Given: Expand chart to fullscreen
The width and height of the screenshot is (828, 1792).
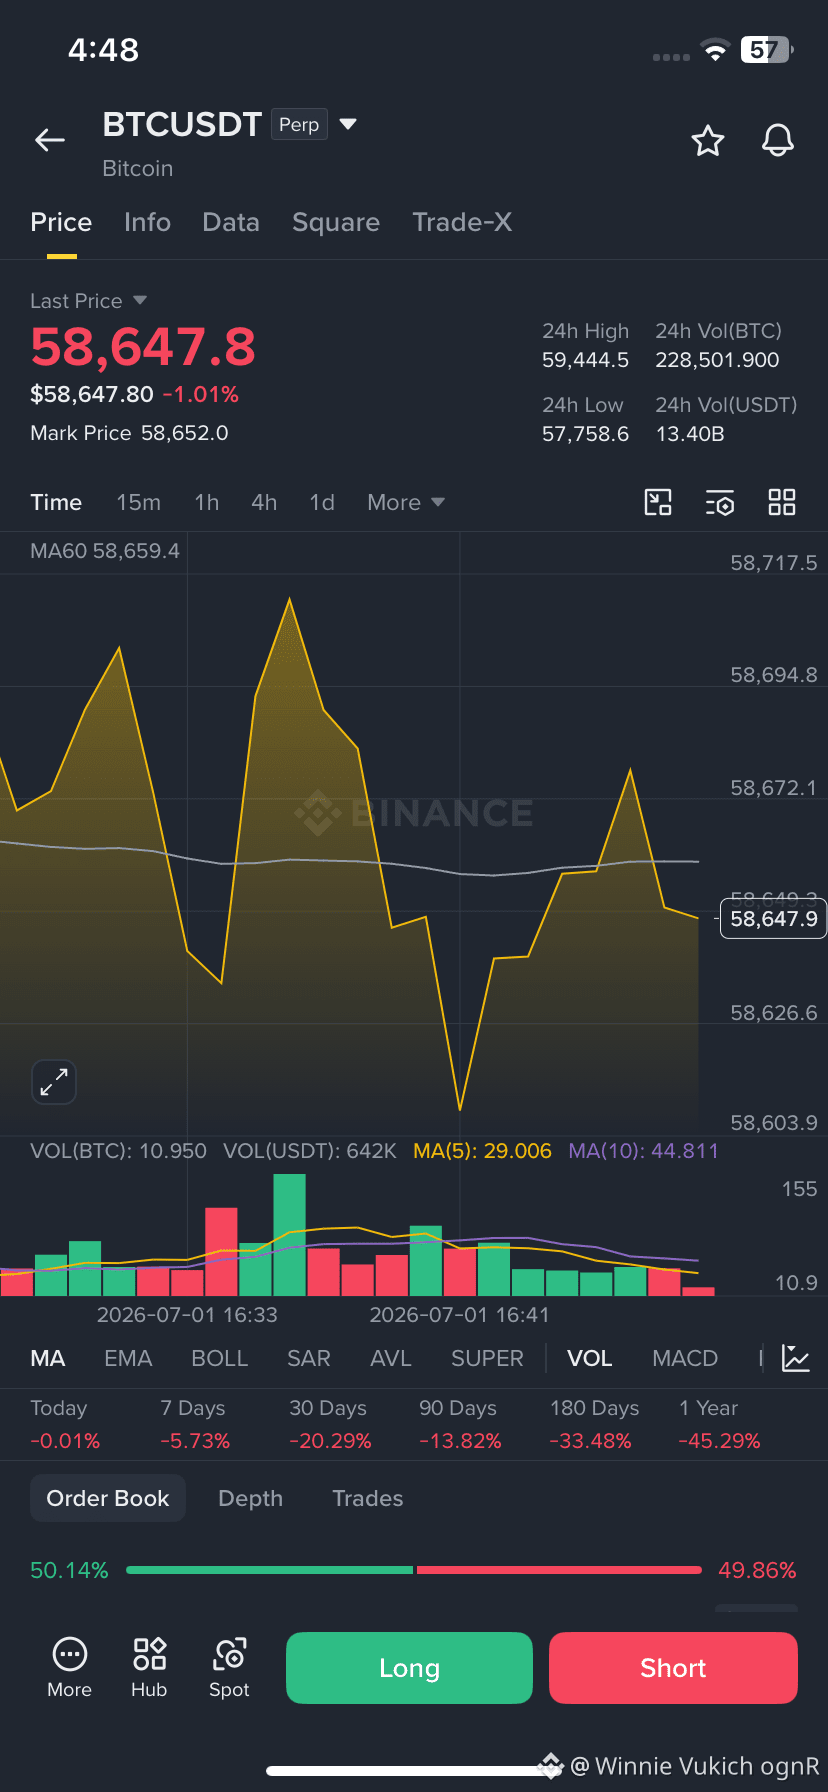Looking at the screenshot, I should pyautogui.click(x=53, y=1082).
